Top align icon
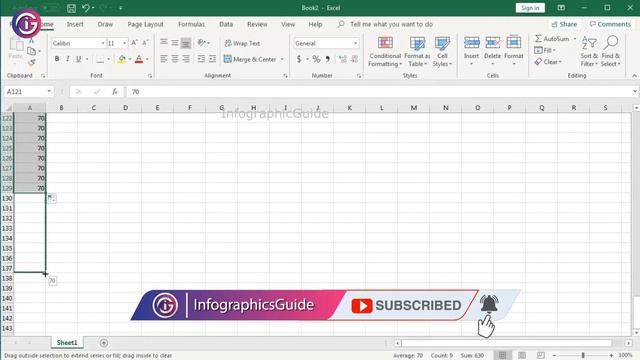The width and height of the screenshot is (640, 360). tap(164, 42)
